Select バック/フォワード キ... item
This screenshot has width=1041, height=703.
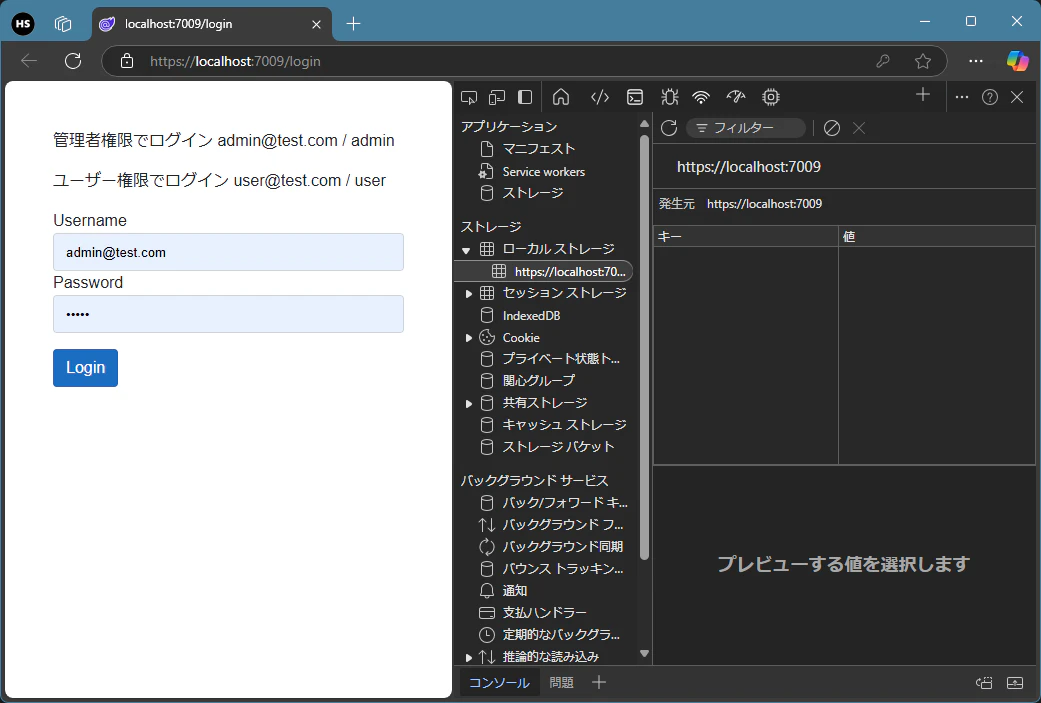tap(564, 503)
